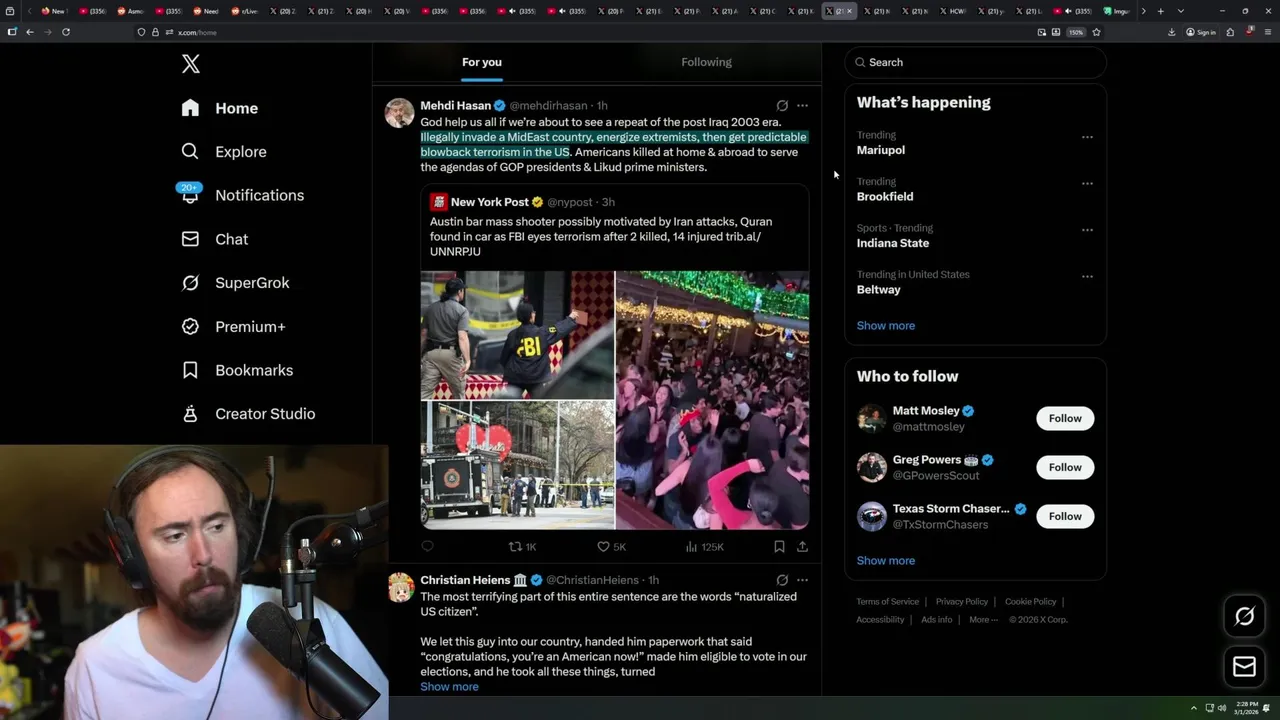
Task: Expand Christian Heiens' post with Show more
Action: pos(449,687)
